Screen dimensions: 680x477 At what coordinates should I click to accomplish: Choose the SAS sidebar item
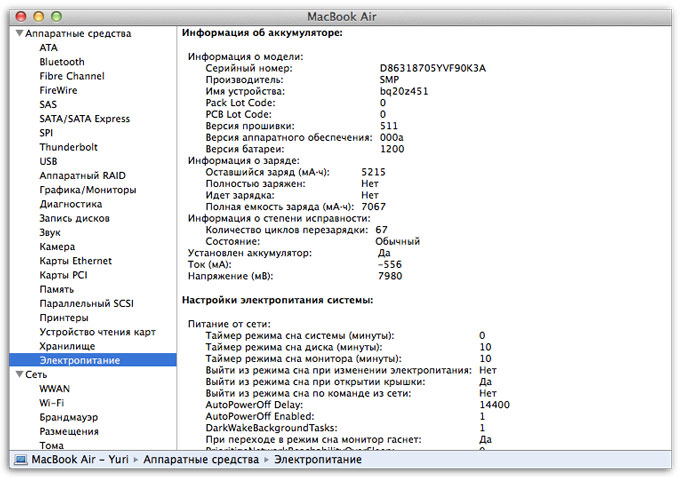pyautogui.click(x=48, y=105)
